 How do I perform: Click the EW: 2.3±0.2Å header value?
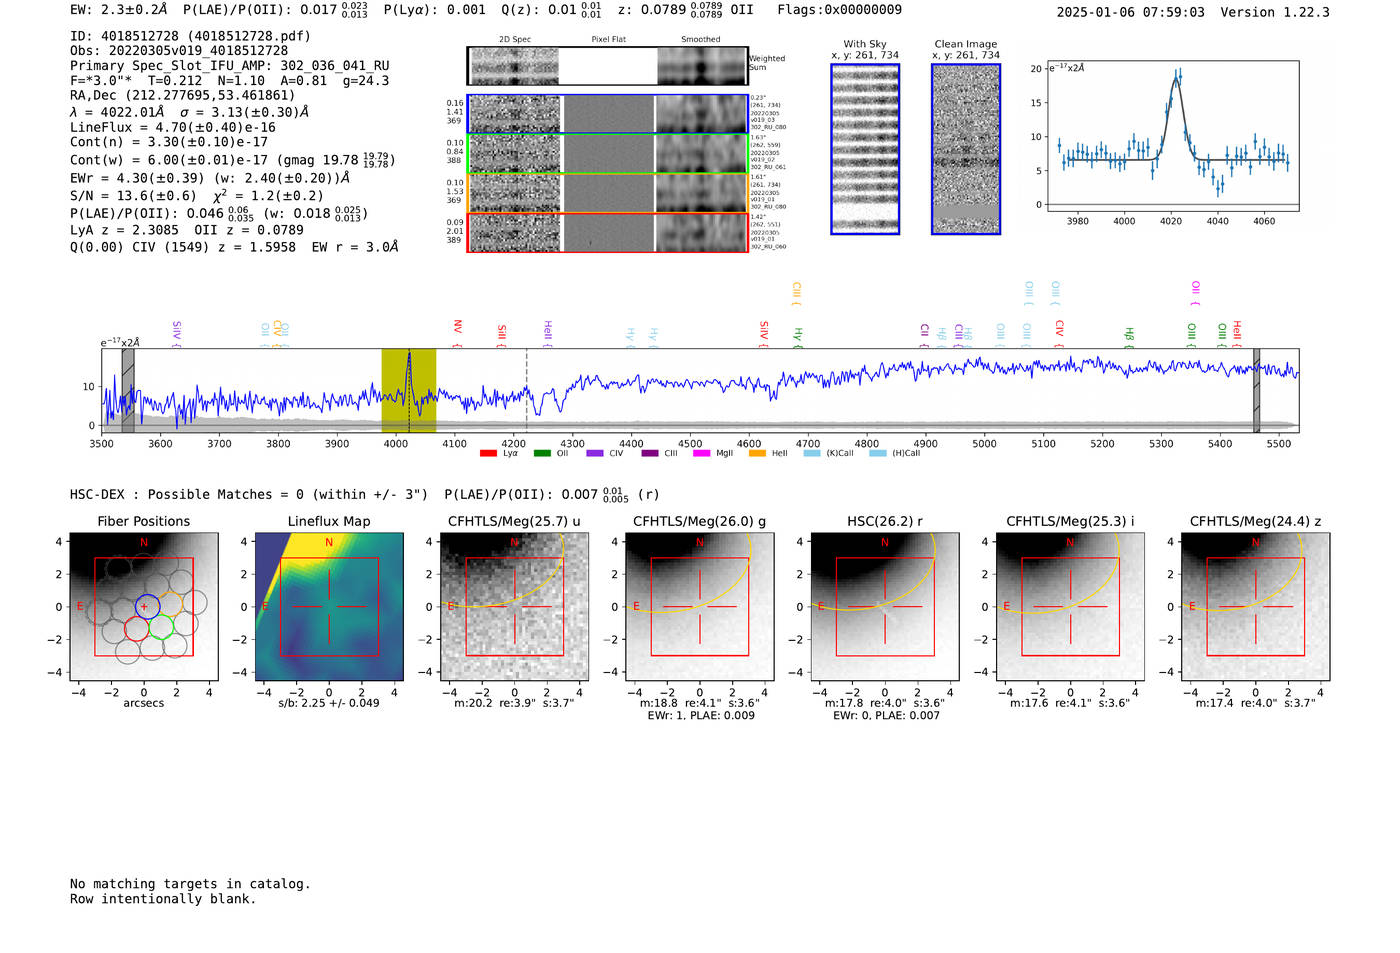[x=119, y=10]
